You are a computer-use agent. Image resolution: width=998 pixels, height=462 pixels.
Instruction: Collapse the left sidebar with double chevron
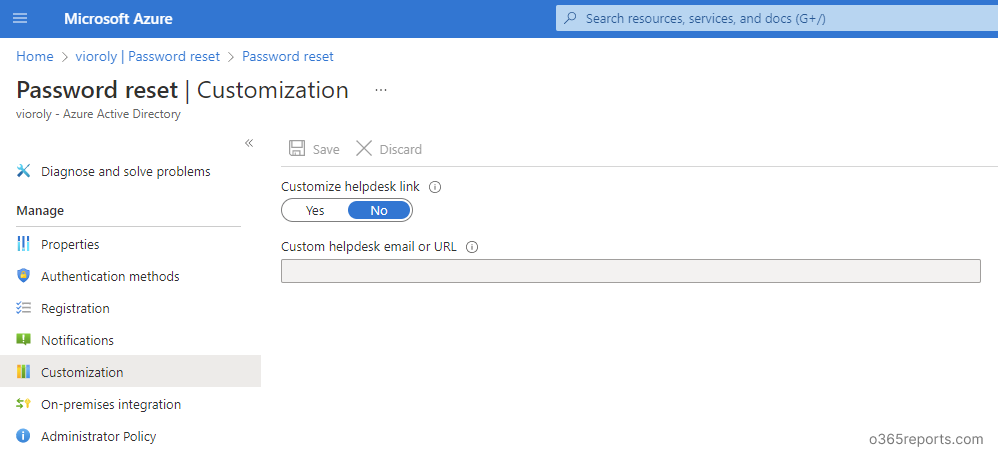point(249,143)
